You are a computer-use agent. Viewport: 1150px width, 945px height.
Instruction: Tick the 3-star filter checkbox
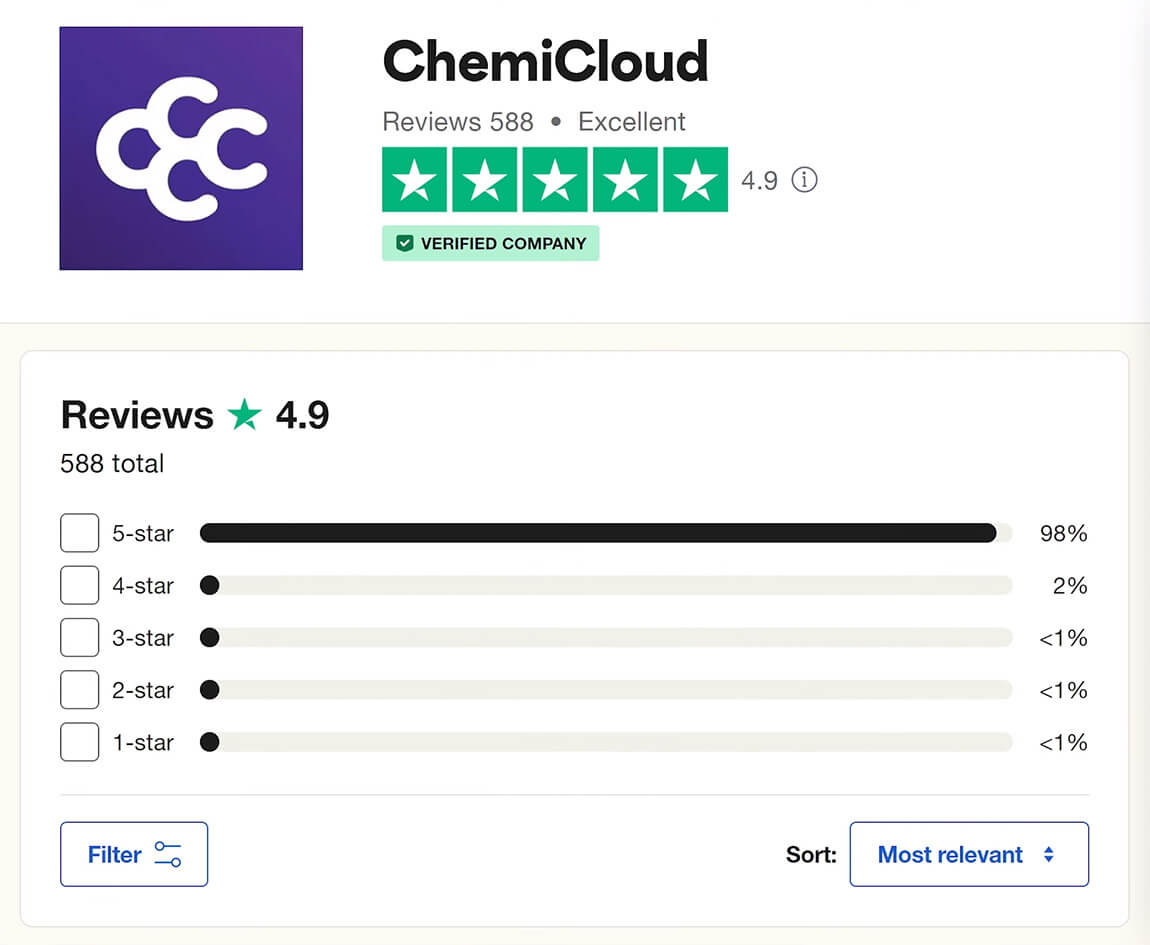pyautogui.click(x=79, y=638)
